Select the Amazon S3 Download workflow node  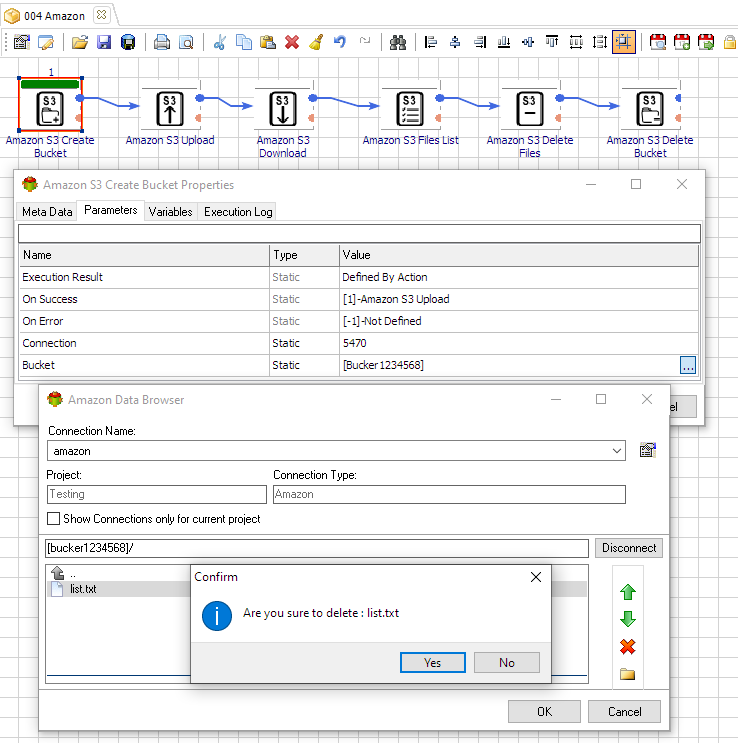coord(283,109)
